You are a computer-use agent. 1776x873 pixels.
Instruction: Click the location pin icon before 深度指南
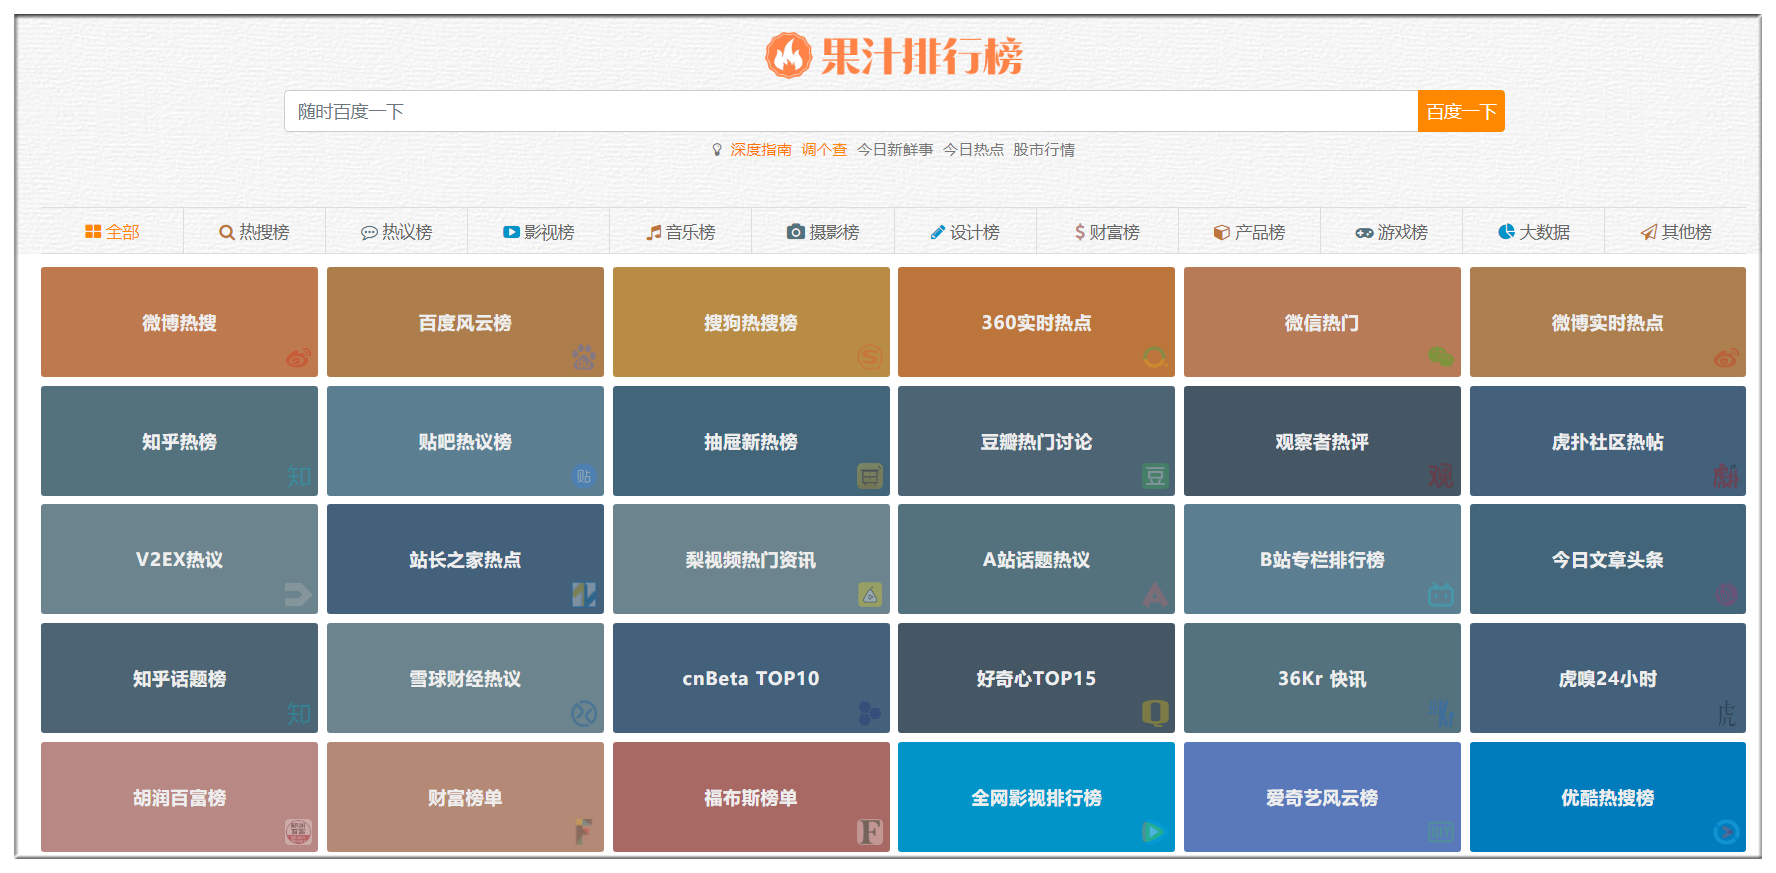coord(717,150)
